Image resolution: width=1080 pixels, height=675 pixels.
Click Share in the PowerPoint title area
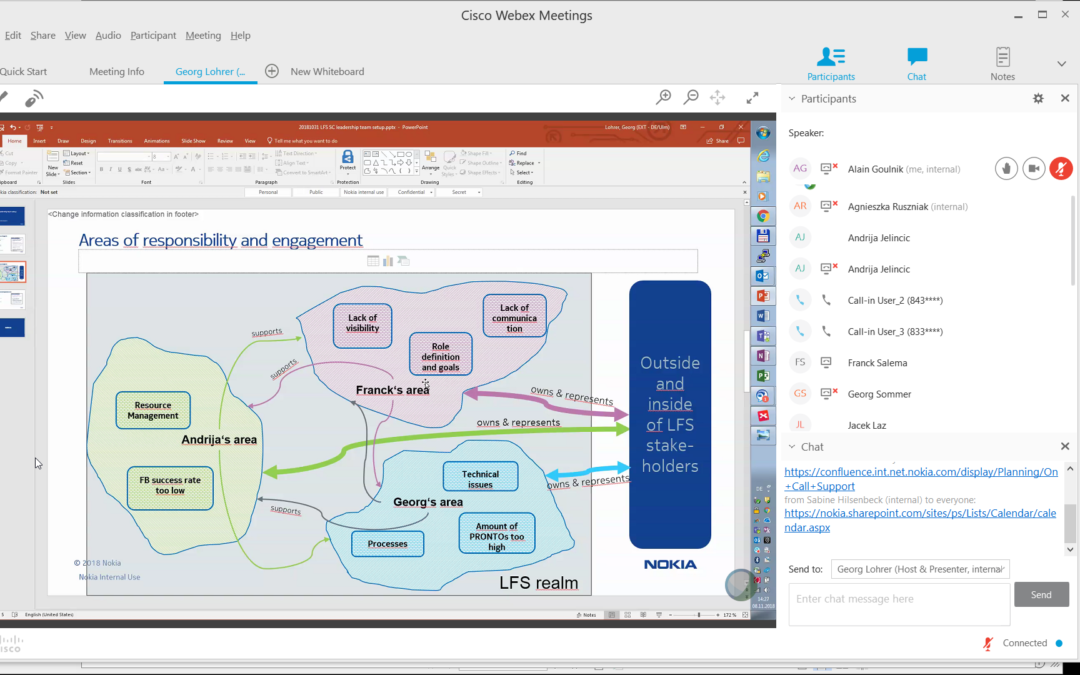(718, 141)
